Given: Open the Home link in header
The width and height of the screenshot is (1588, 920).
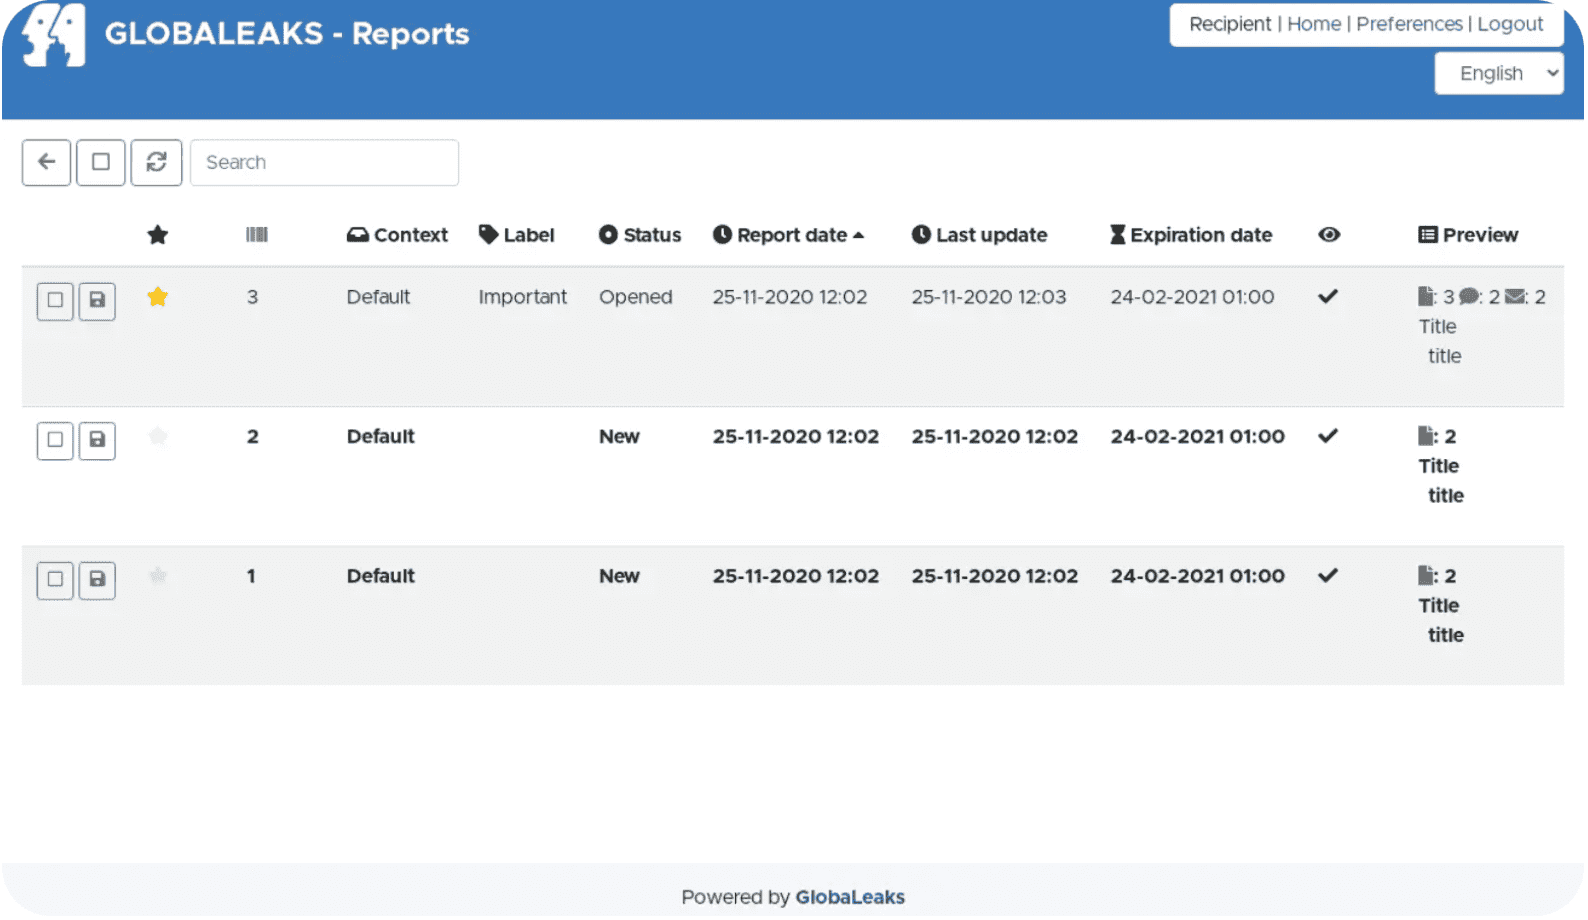Looking at the screenshot, I should tap(1313, 24).
